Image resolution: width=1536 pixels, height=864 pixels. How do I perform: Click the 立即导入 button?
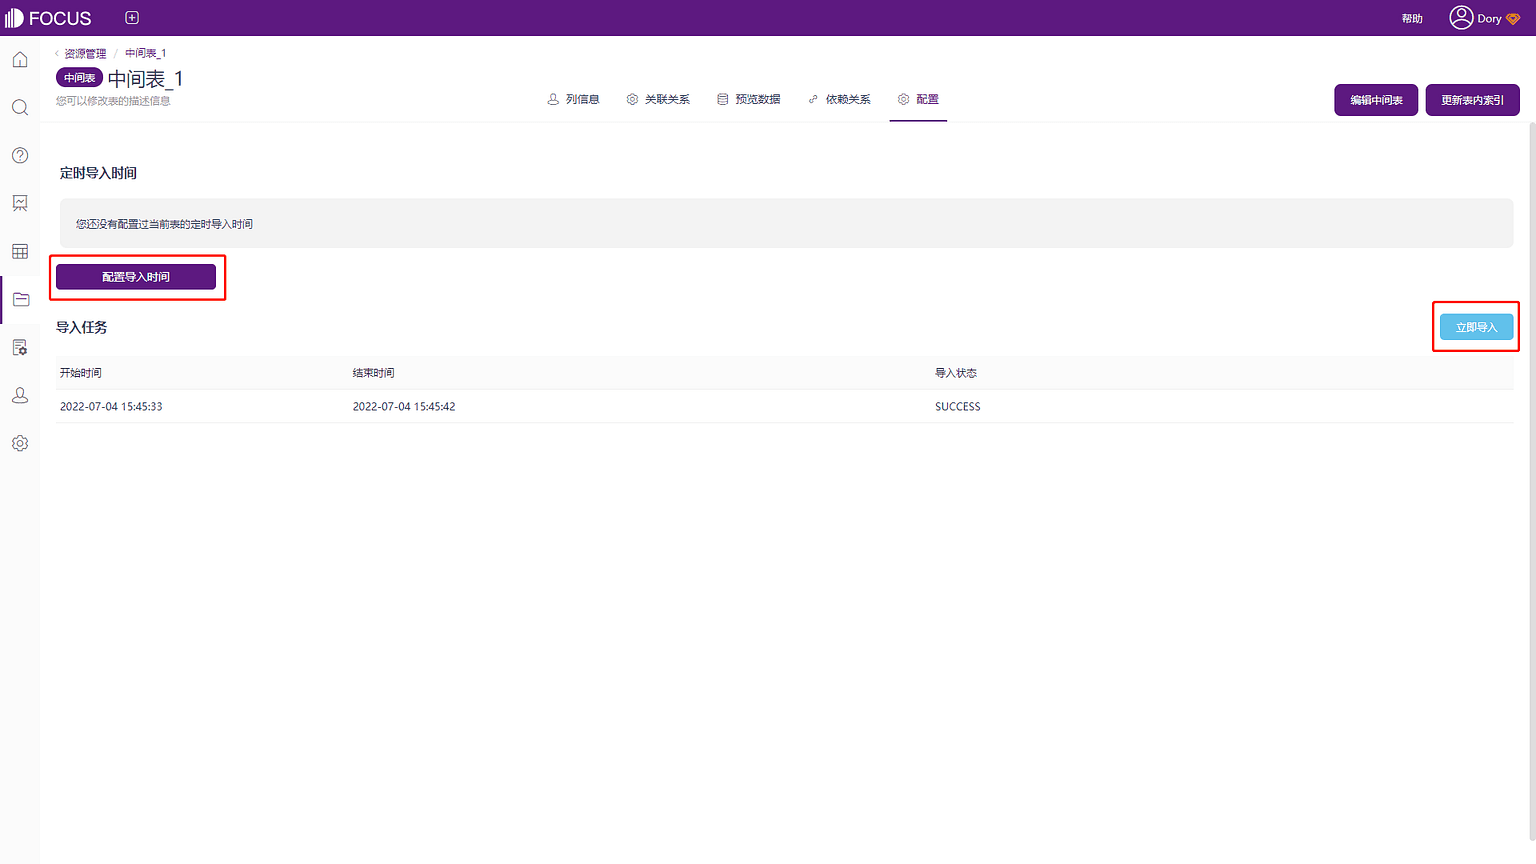coord(1476,327)
